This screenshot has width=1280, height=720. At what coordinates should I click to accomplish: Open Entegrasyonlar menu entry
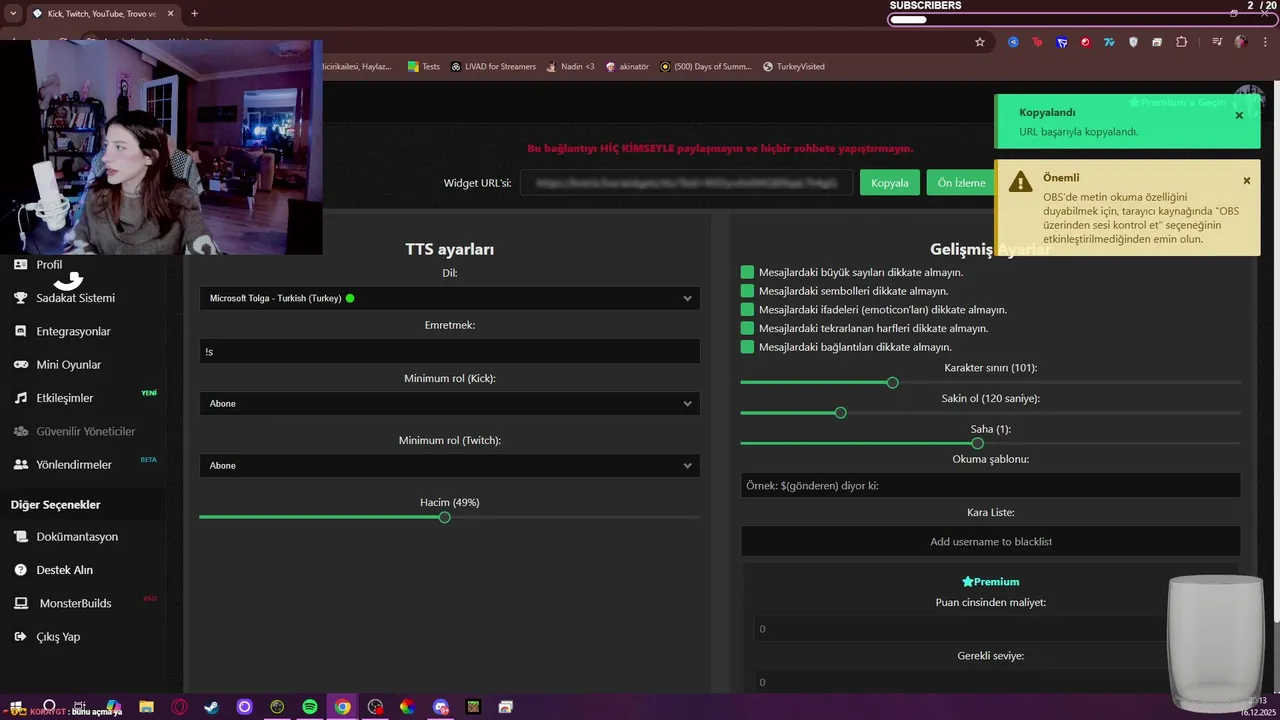coord(73,331)
